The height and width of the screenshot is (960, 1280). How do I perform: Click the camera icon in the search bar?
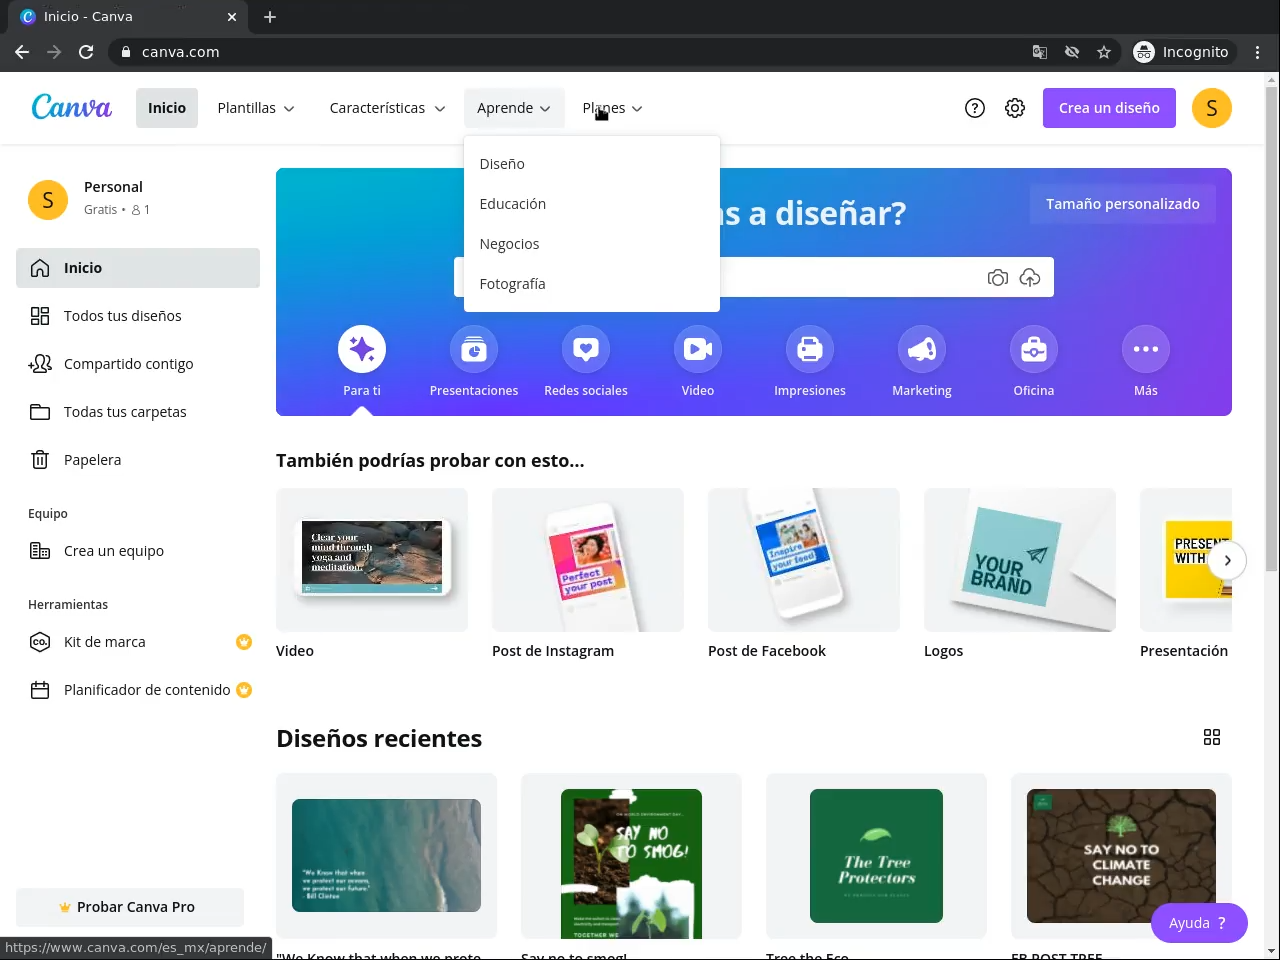[998, 278]
